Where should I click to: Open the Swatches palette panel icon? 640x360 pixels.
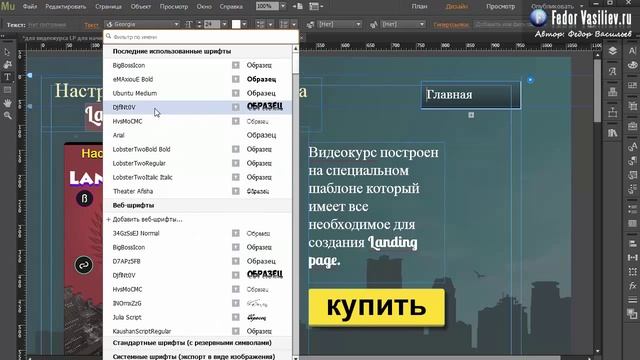click(632, 64)
